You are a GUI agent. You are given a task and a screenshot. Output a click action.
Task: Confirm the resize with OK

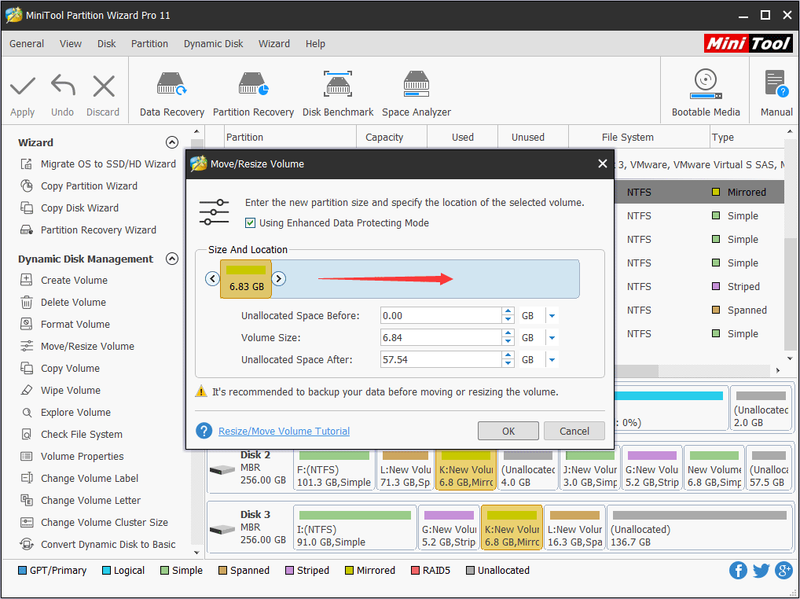[x=508, y=431]
